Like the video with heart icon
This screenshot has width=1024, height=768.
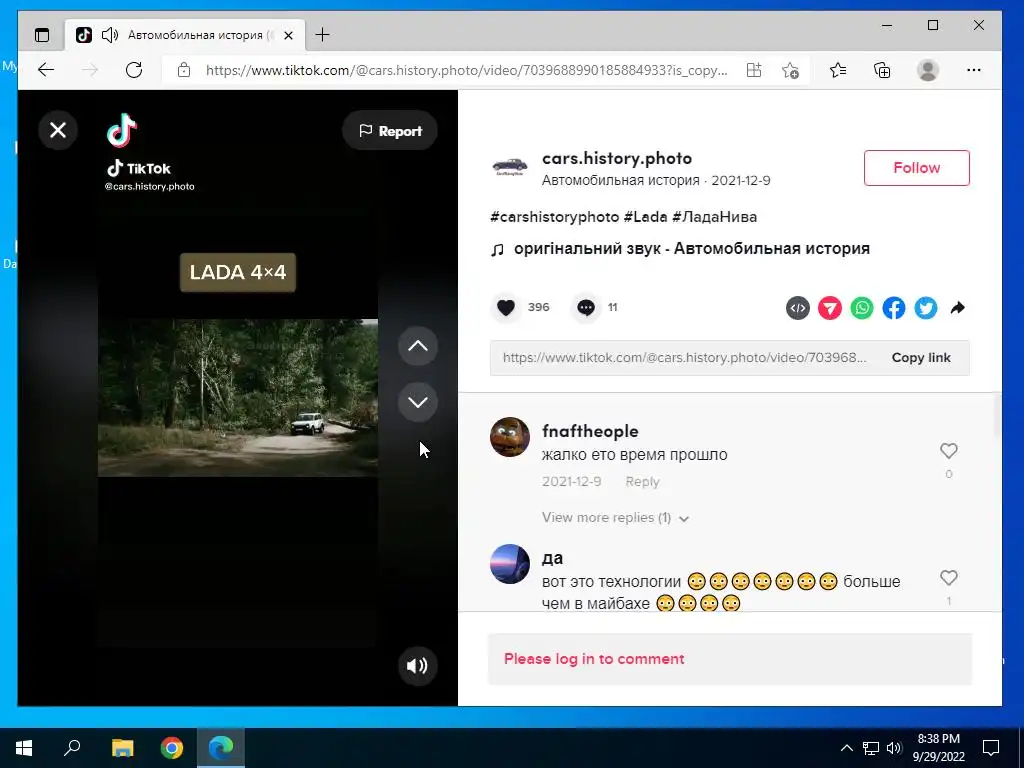point(506,308)
